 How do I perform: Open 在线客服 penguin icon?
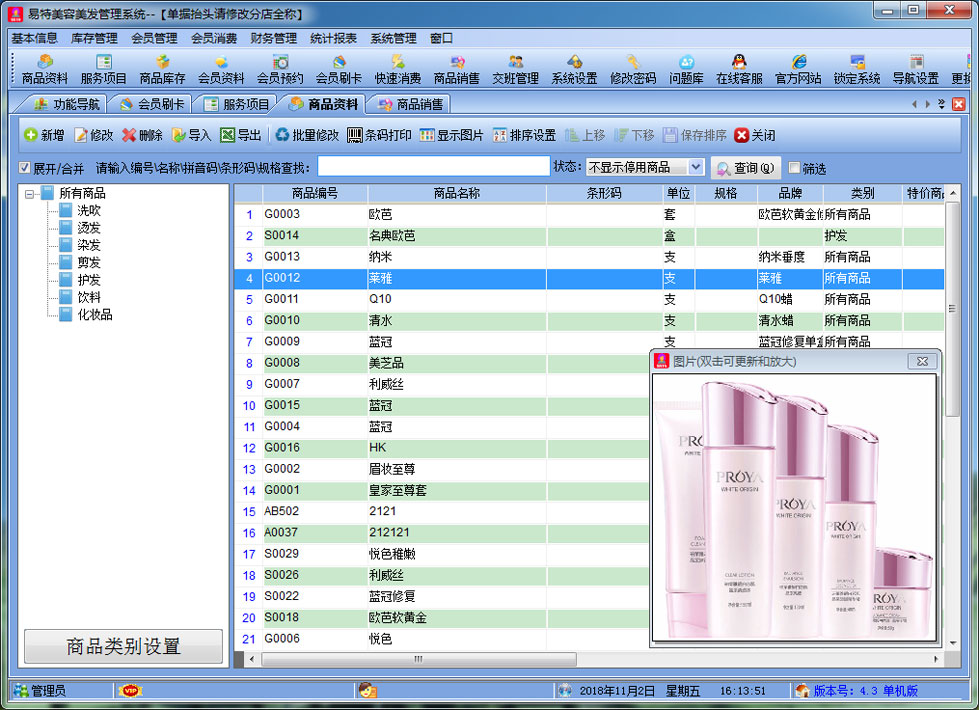click(x=739, y=69)
